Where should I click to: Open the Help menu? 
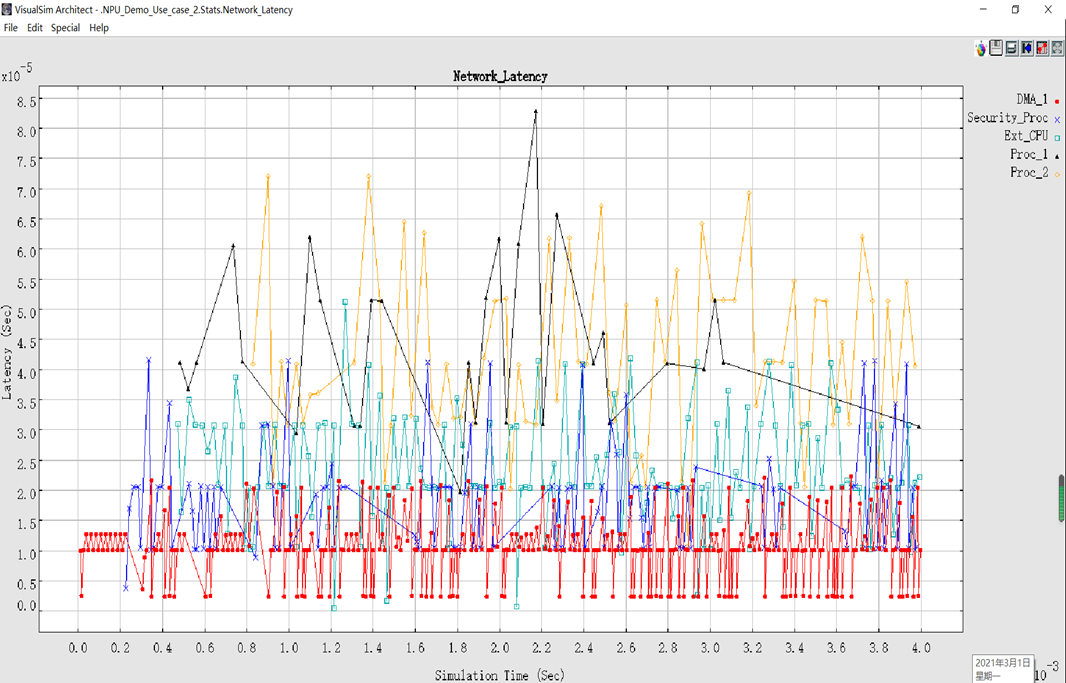[99, 28]
